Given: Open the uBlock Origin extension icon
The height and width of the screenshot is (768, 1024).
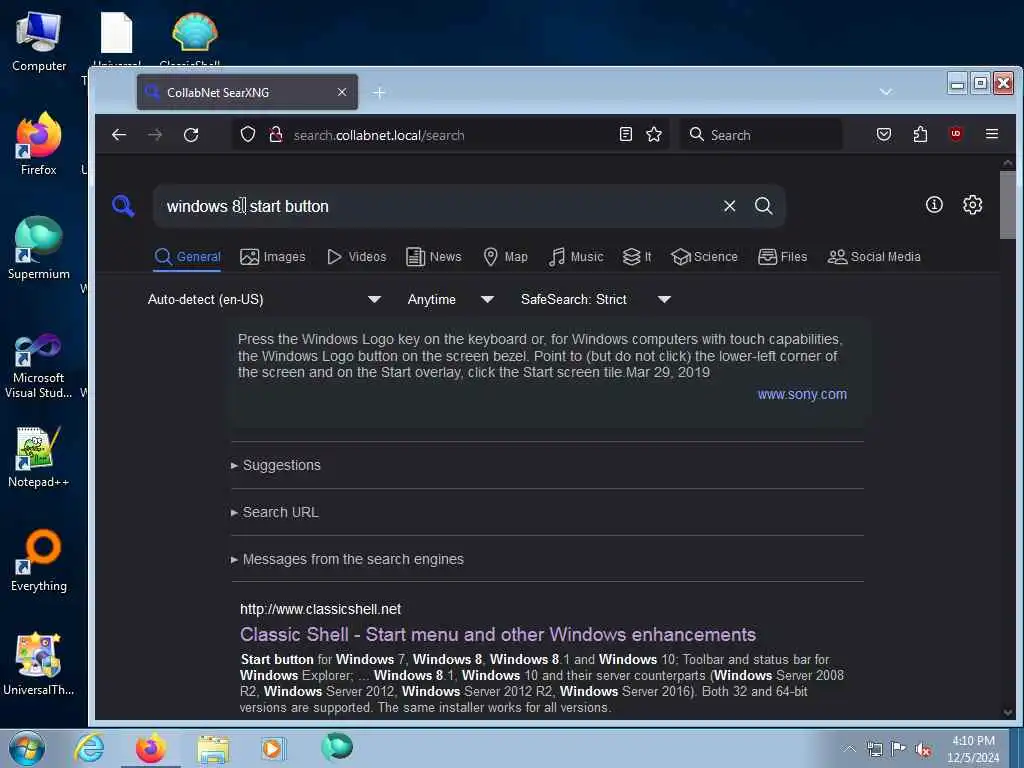Looking at the screenshot, I should tap(955, 135).
